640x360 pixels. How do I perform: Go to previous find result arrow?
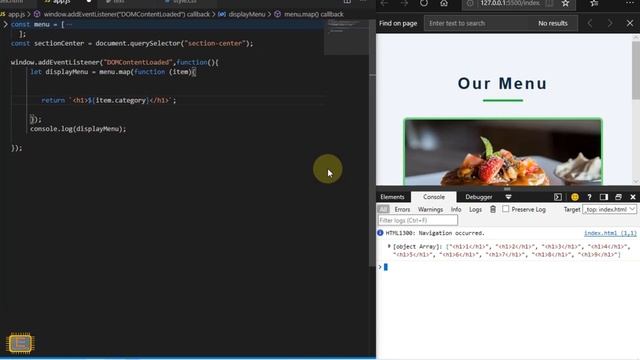click(590, 23)
